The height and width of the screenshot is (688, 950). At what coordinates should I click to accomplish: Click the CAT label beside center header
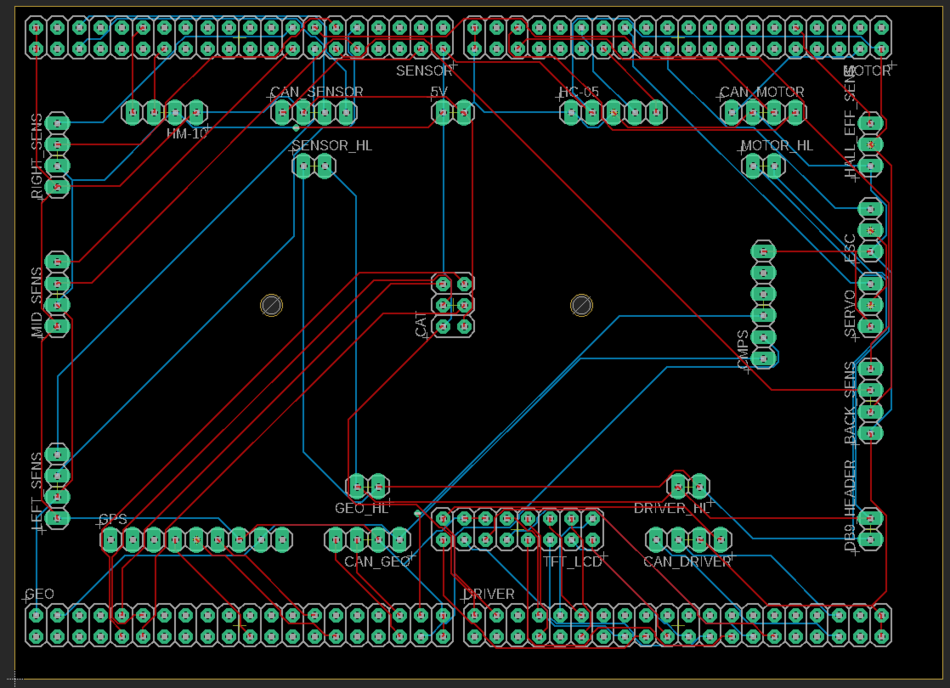pyautogui.click(x=421, y=324)
